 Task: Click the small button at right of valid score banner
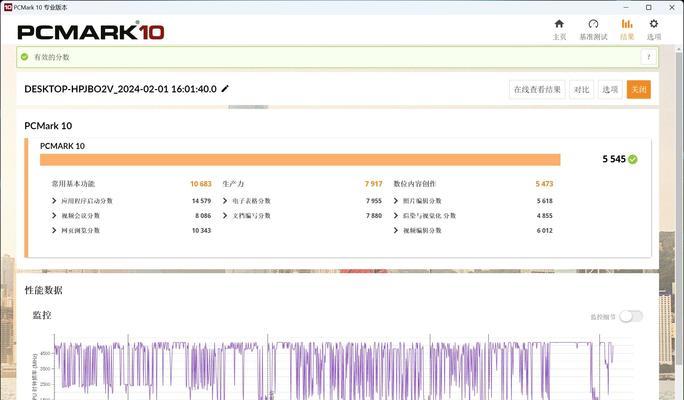649,57
